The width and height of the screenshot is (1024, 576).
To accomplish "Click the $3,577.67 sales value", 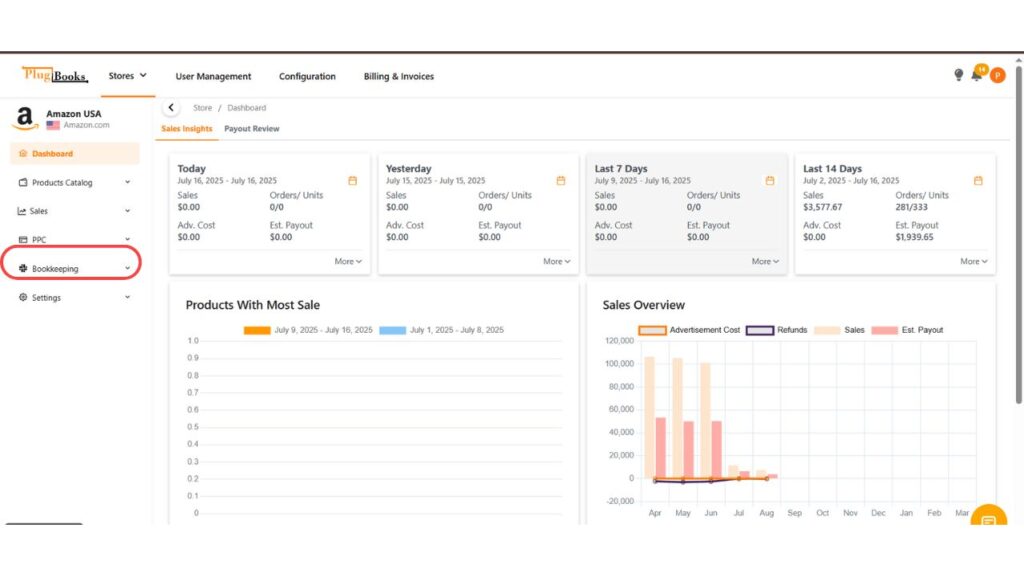I will pos(822,207).
